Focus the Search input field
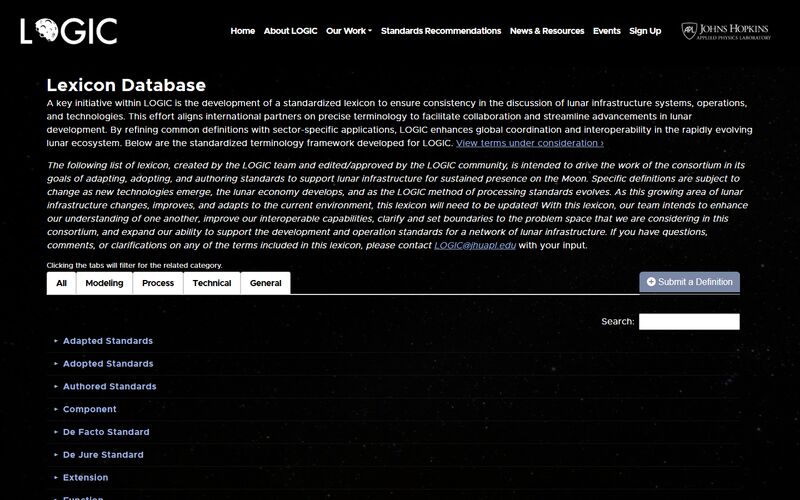 pyautogui.click(x=689, y=321)
